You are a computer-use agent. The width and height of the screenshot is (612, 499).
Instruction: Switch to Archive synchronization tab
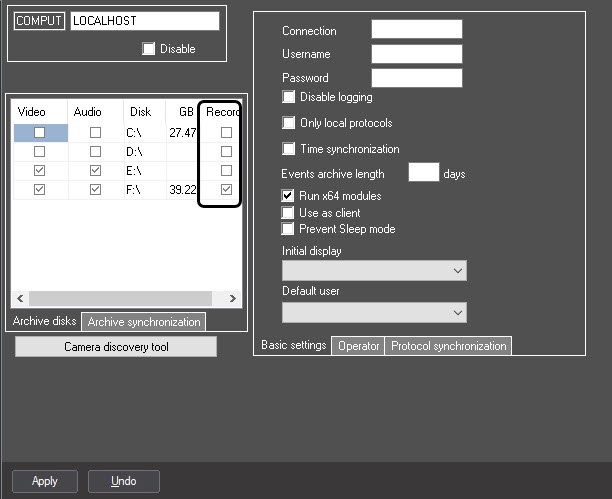click(143, 322)
